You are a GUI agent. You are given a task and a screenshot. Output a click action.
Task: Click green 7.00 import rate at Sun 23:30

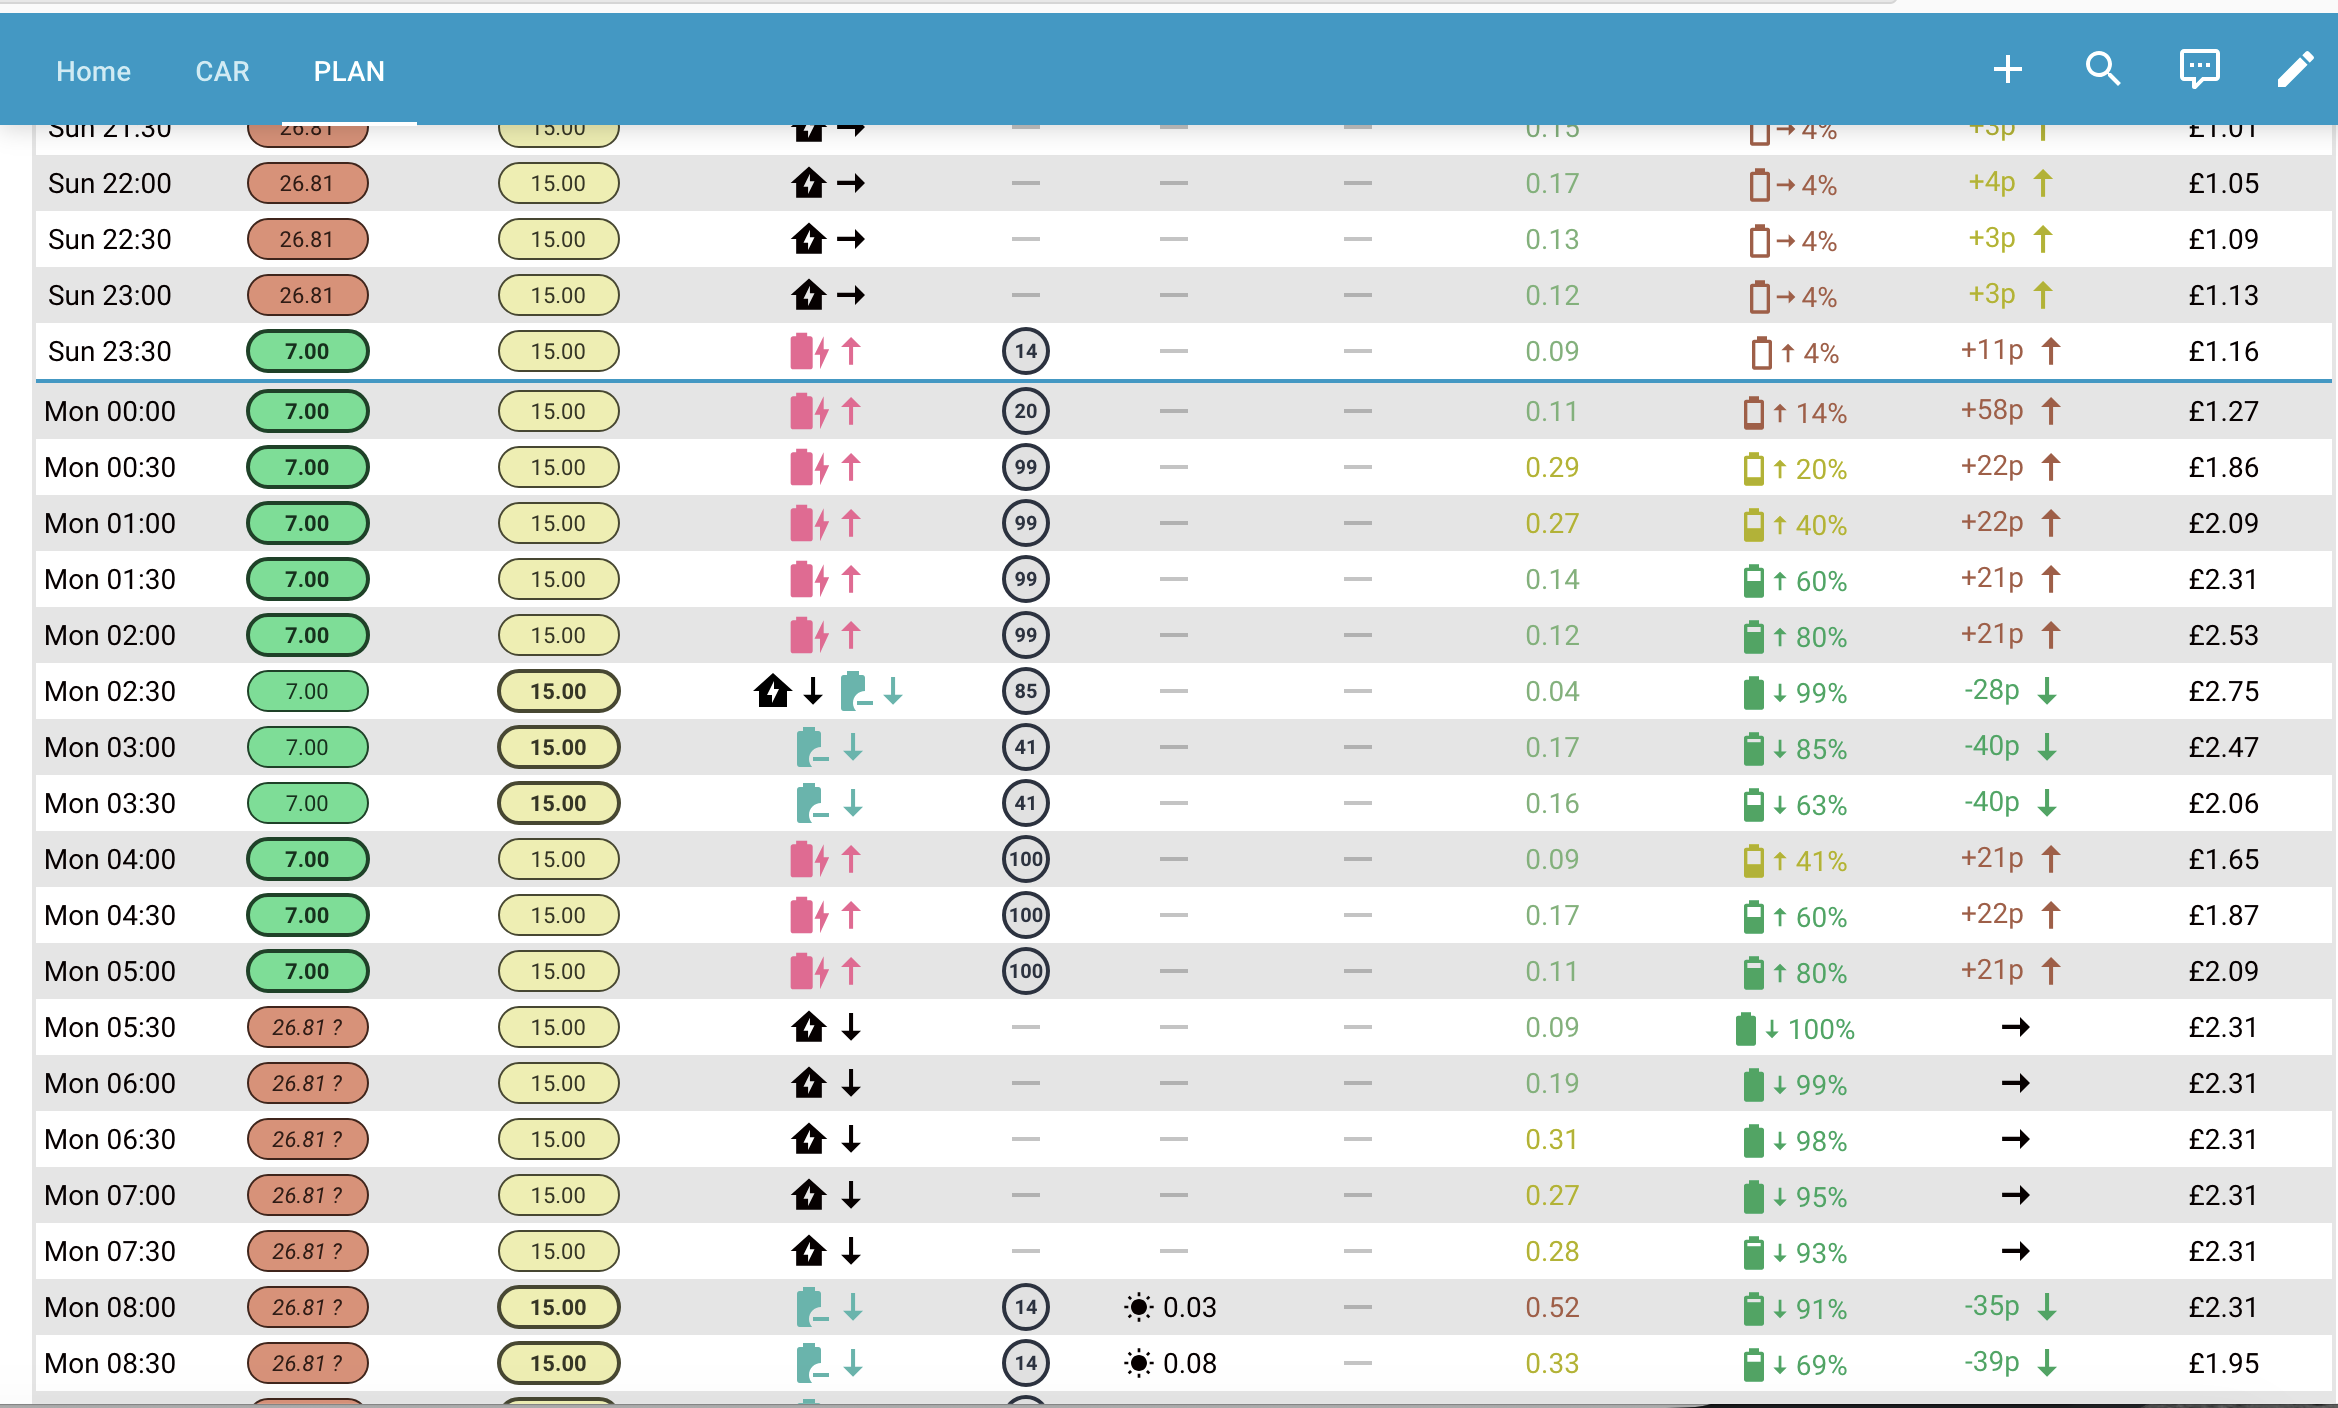(308, 351)
